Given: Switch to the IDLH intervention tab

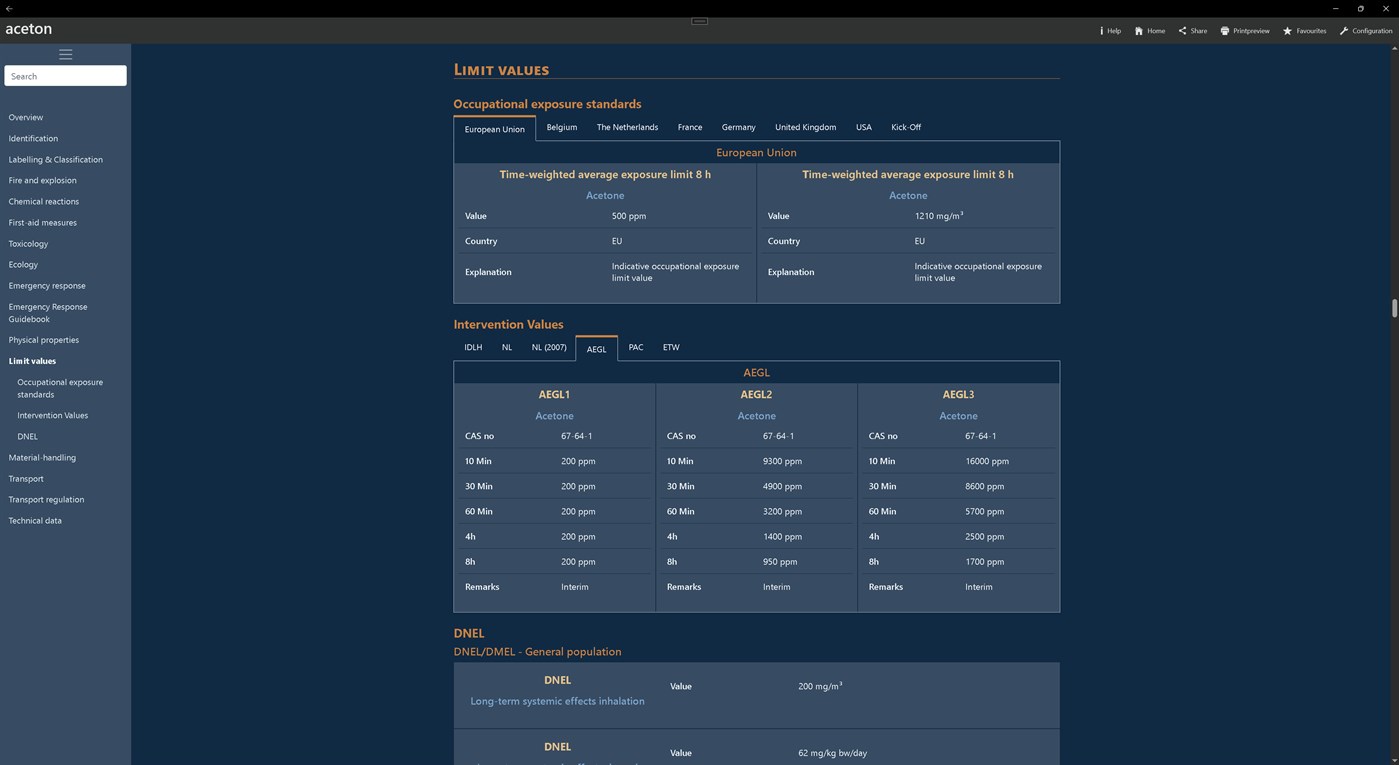Looking at the screenshot, I should coord(473,347).
